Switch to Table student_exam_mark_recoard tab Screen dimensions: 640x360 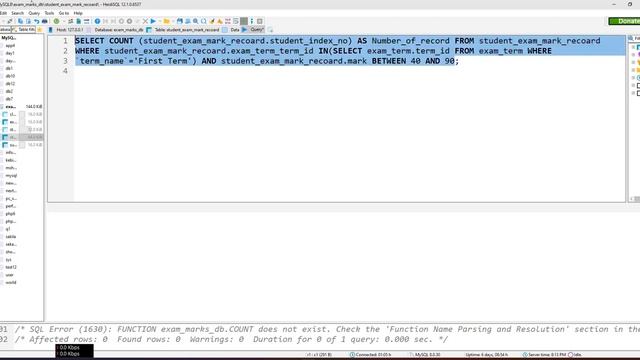pos(183,30)
